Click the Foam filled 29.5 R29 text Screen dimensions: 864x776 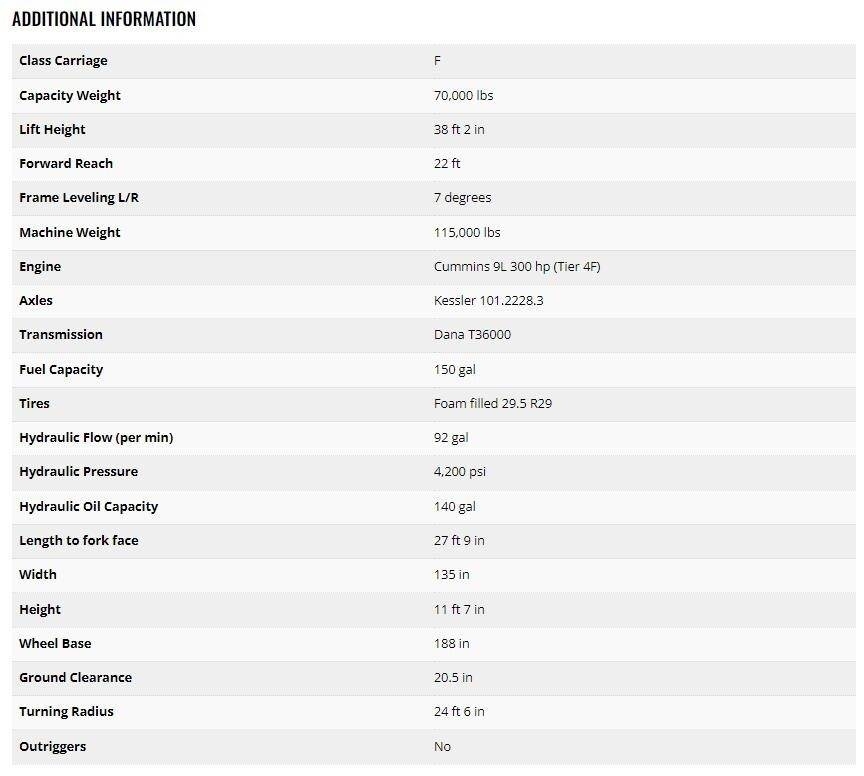(x=491, y=404)
